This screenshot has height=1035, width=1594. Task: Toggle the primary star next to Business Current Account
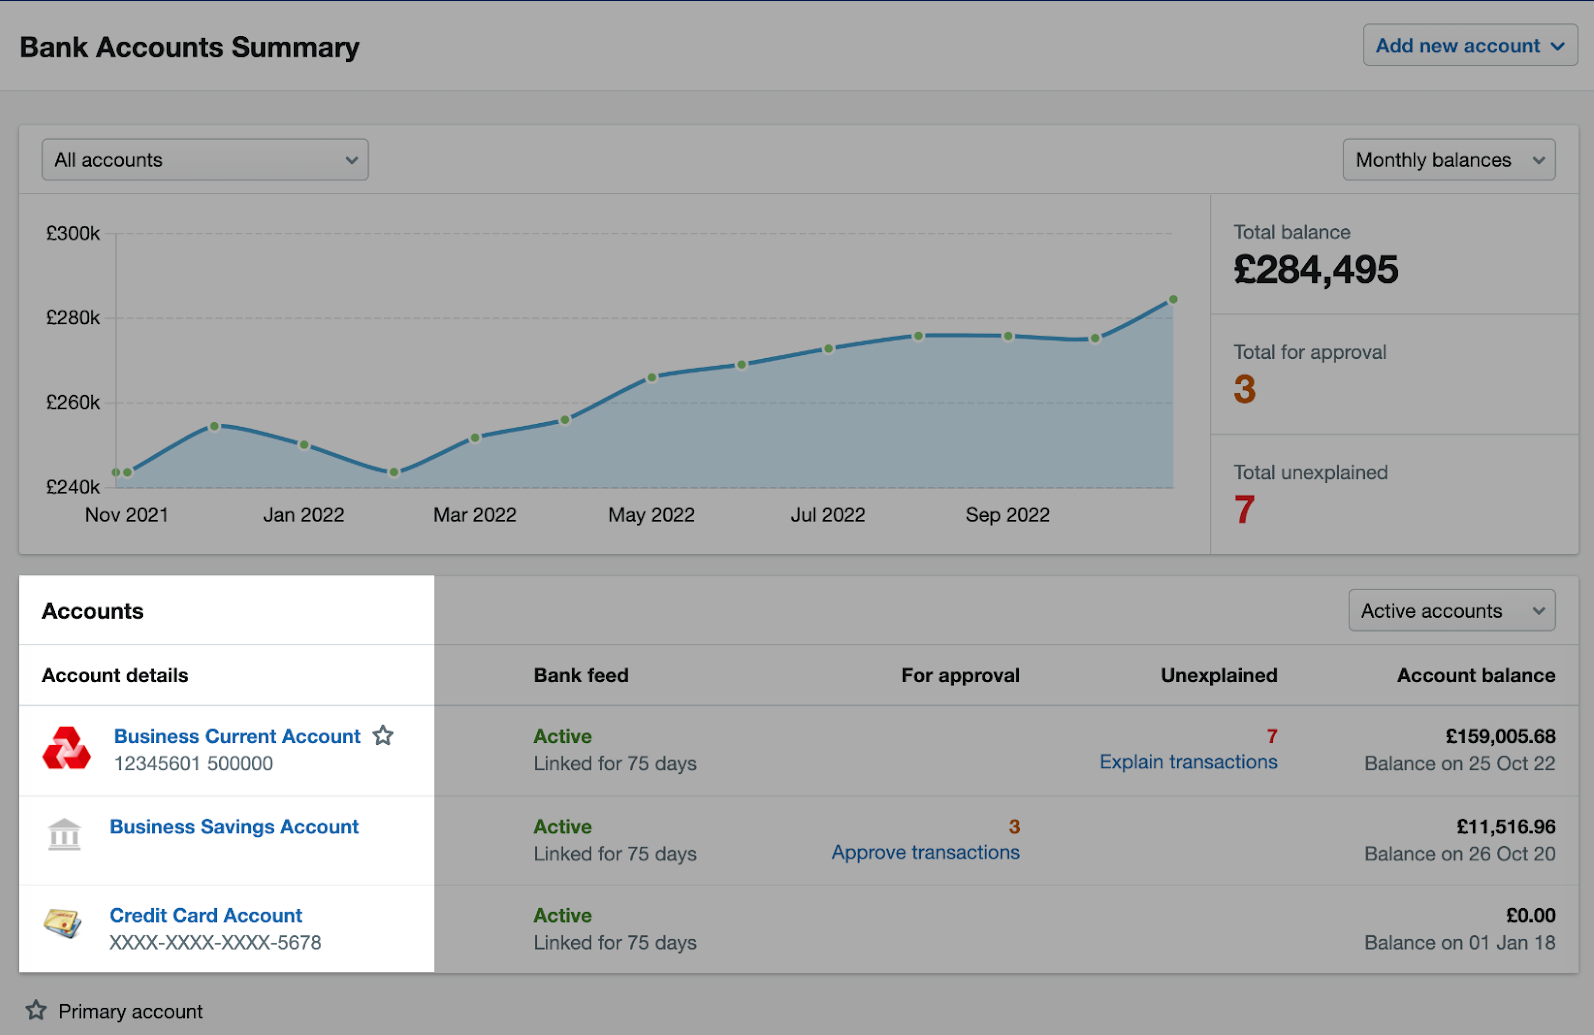[x=383, y=736]
